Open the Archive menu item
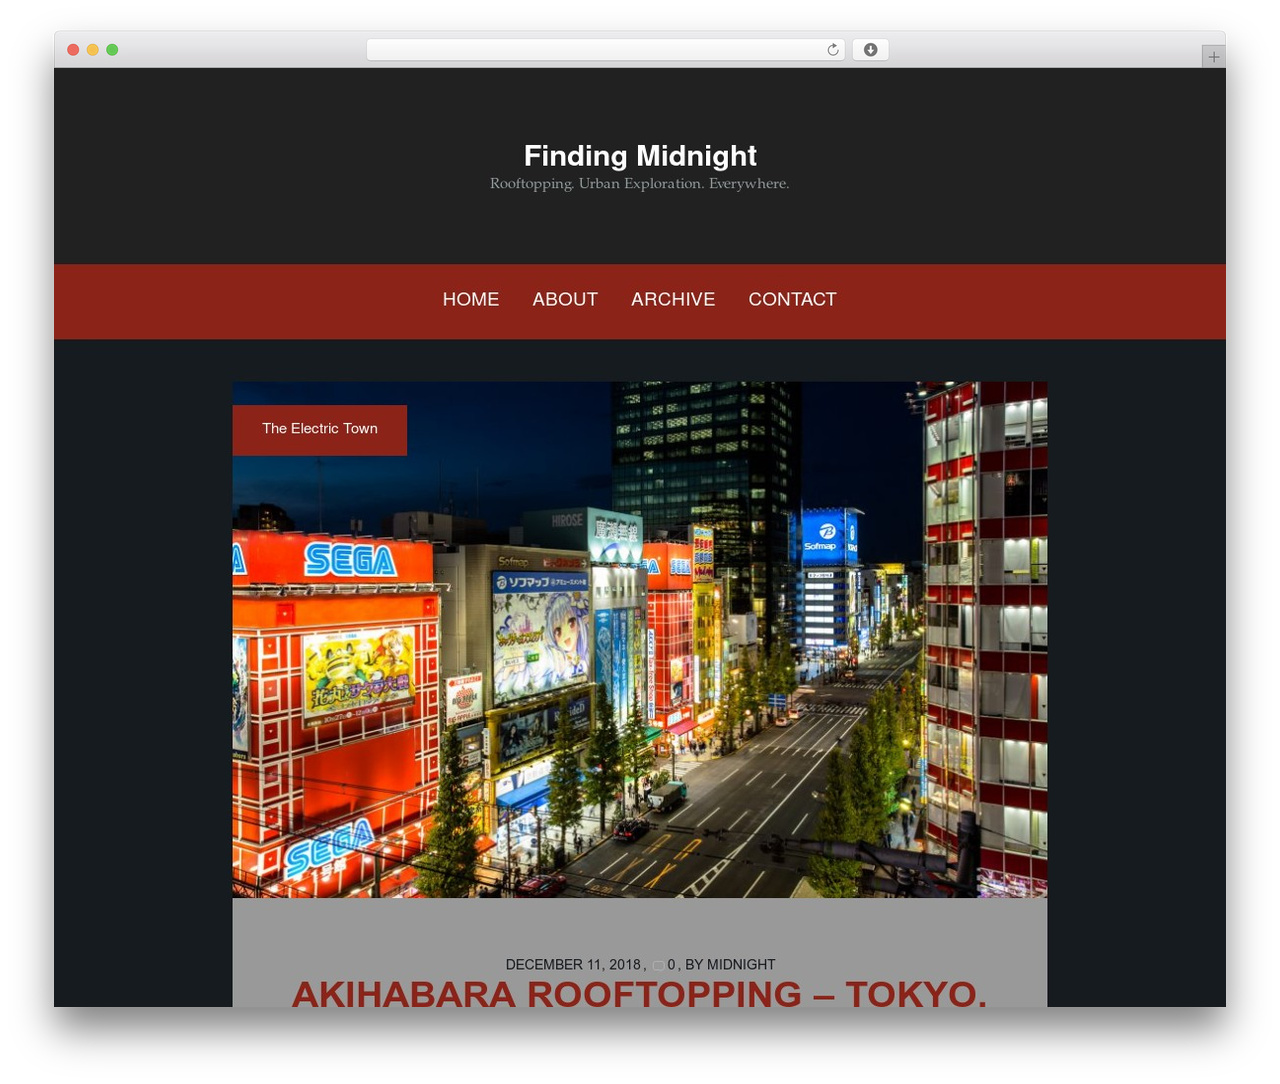Image resolution: width=1280 pixels, height=1084 pixels. click(673, 299)
